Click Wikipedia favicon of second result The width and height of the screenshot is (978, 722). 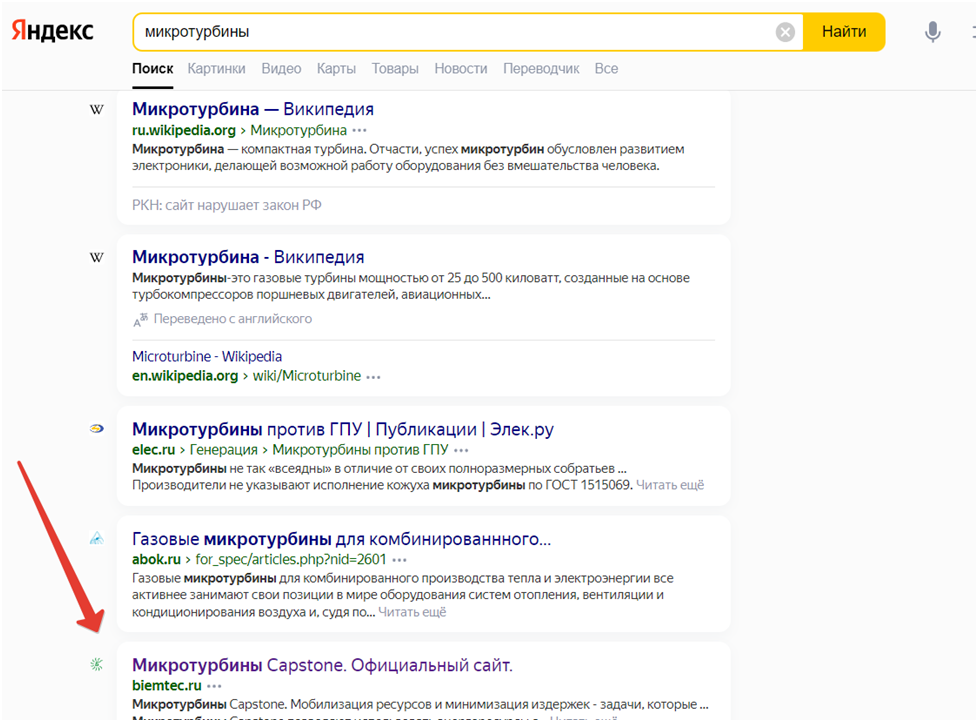pos(97,258)
